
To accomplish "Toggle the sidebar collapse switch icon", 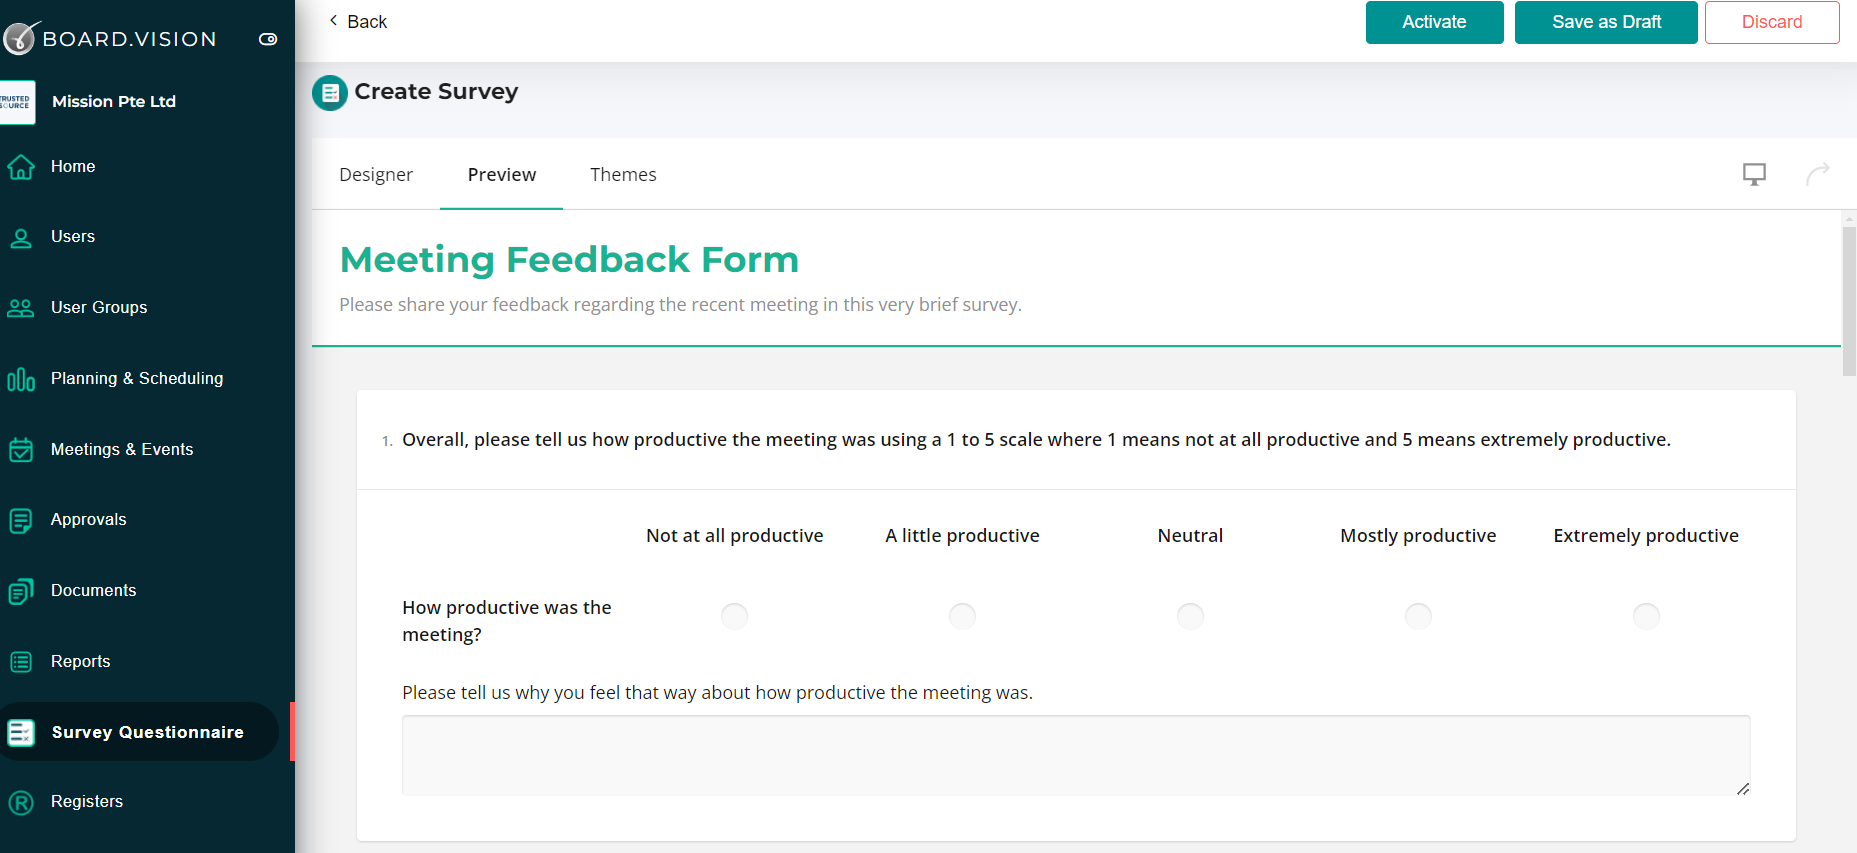I will pos(268,39).
